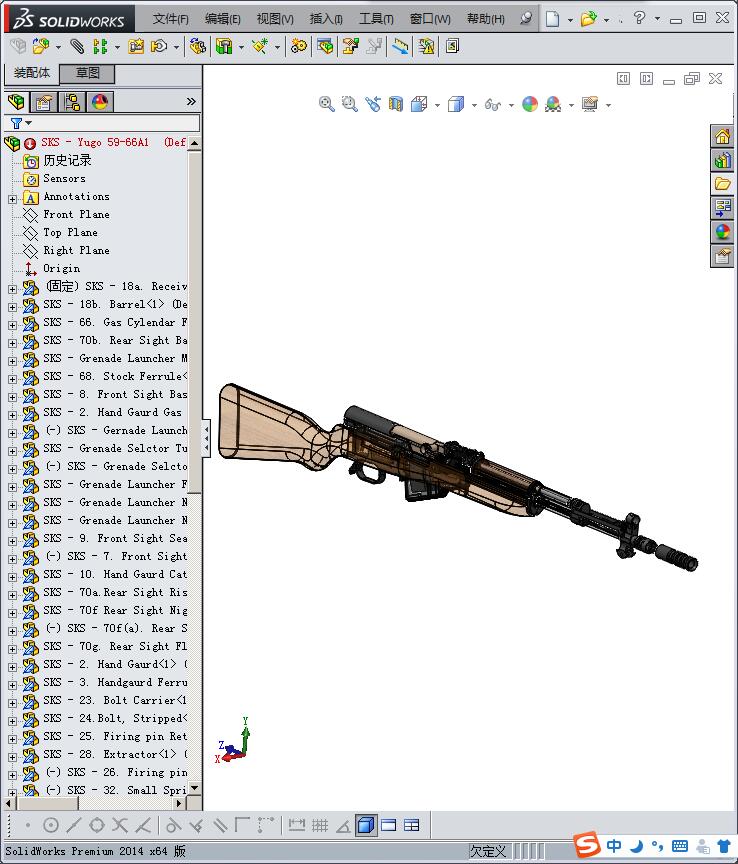Open View Palette icon in task pane
This screenshot has width=738, height=864.
[x=722, y=208]
